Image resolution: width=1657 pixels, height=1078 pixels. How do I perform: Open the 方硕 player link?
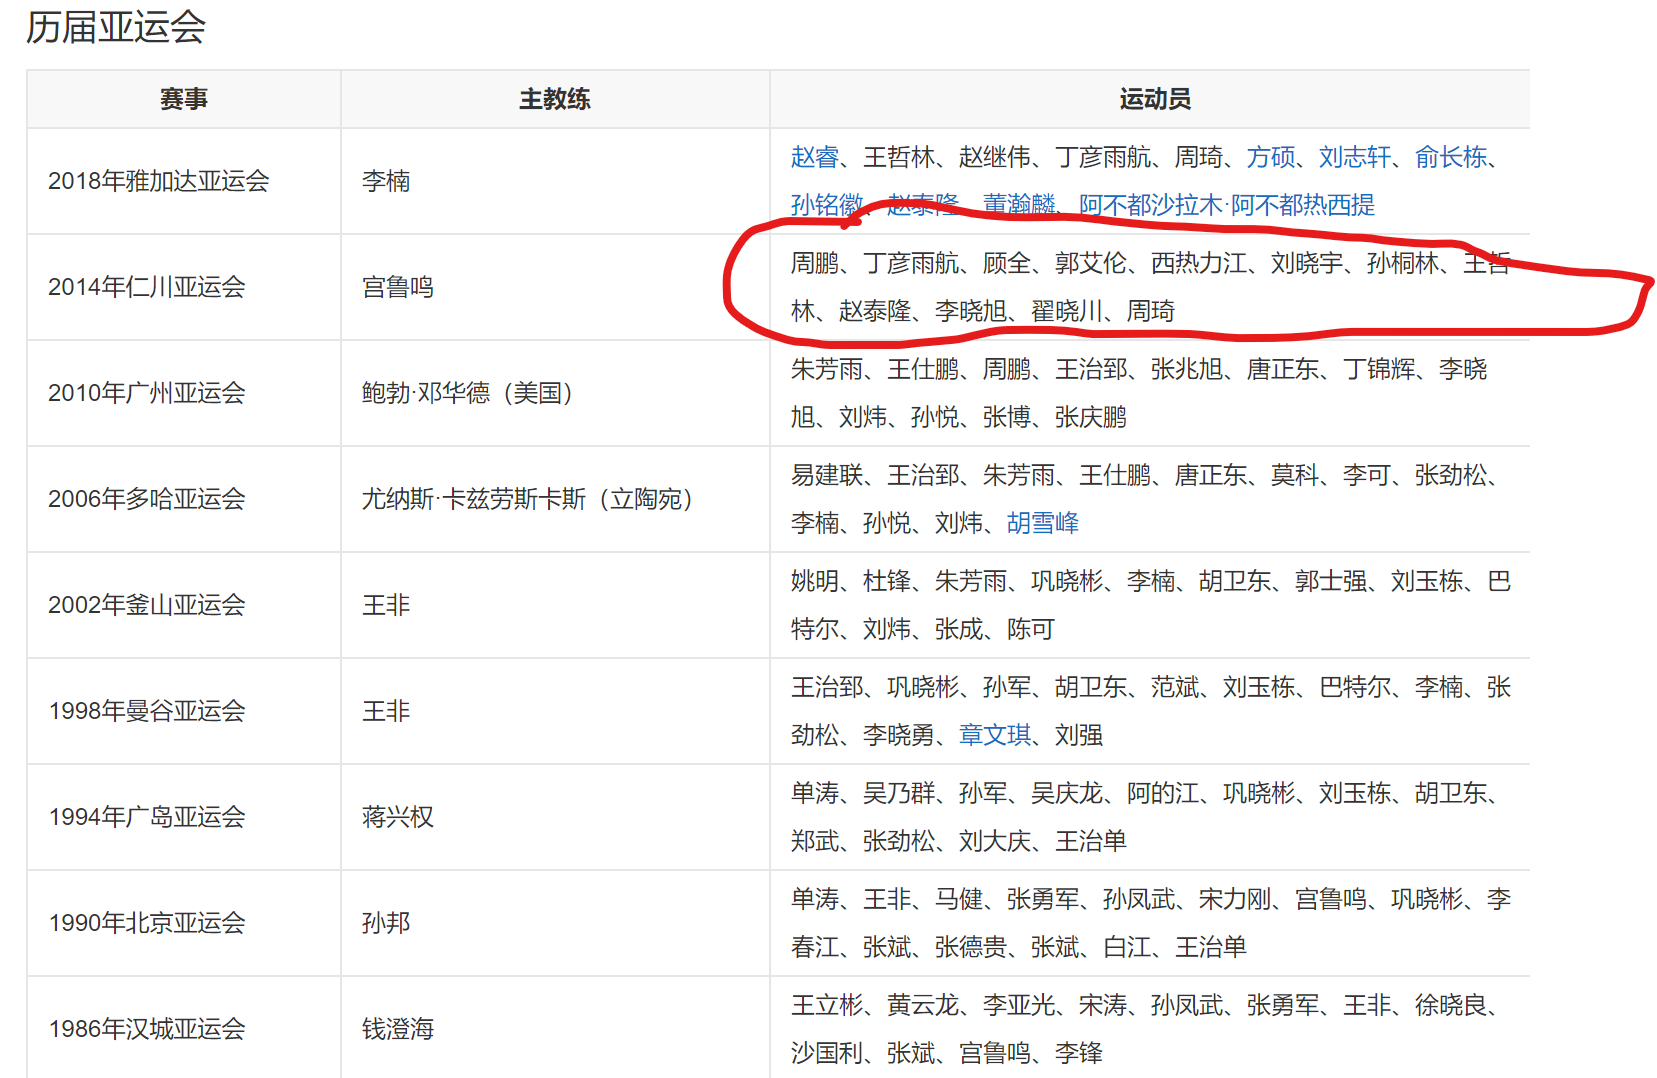click(1271, 157)
